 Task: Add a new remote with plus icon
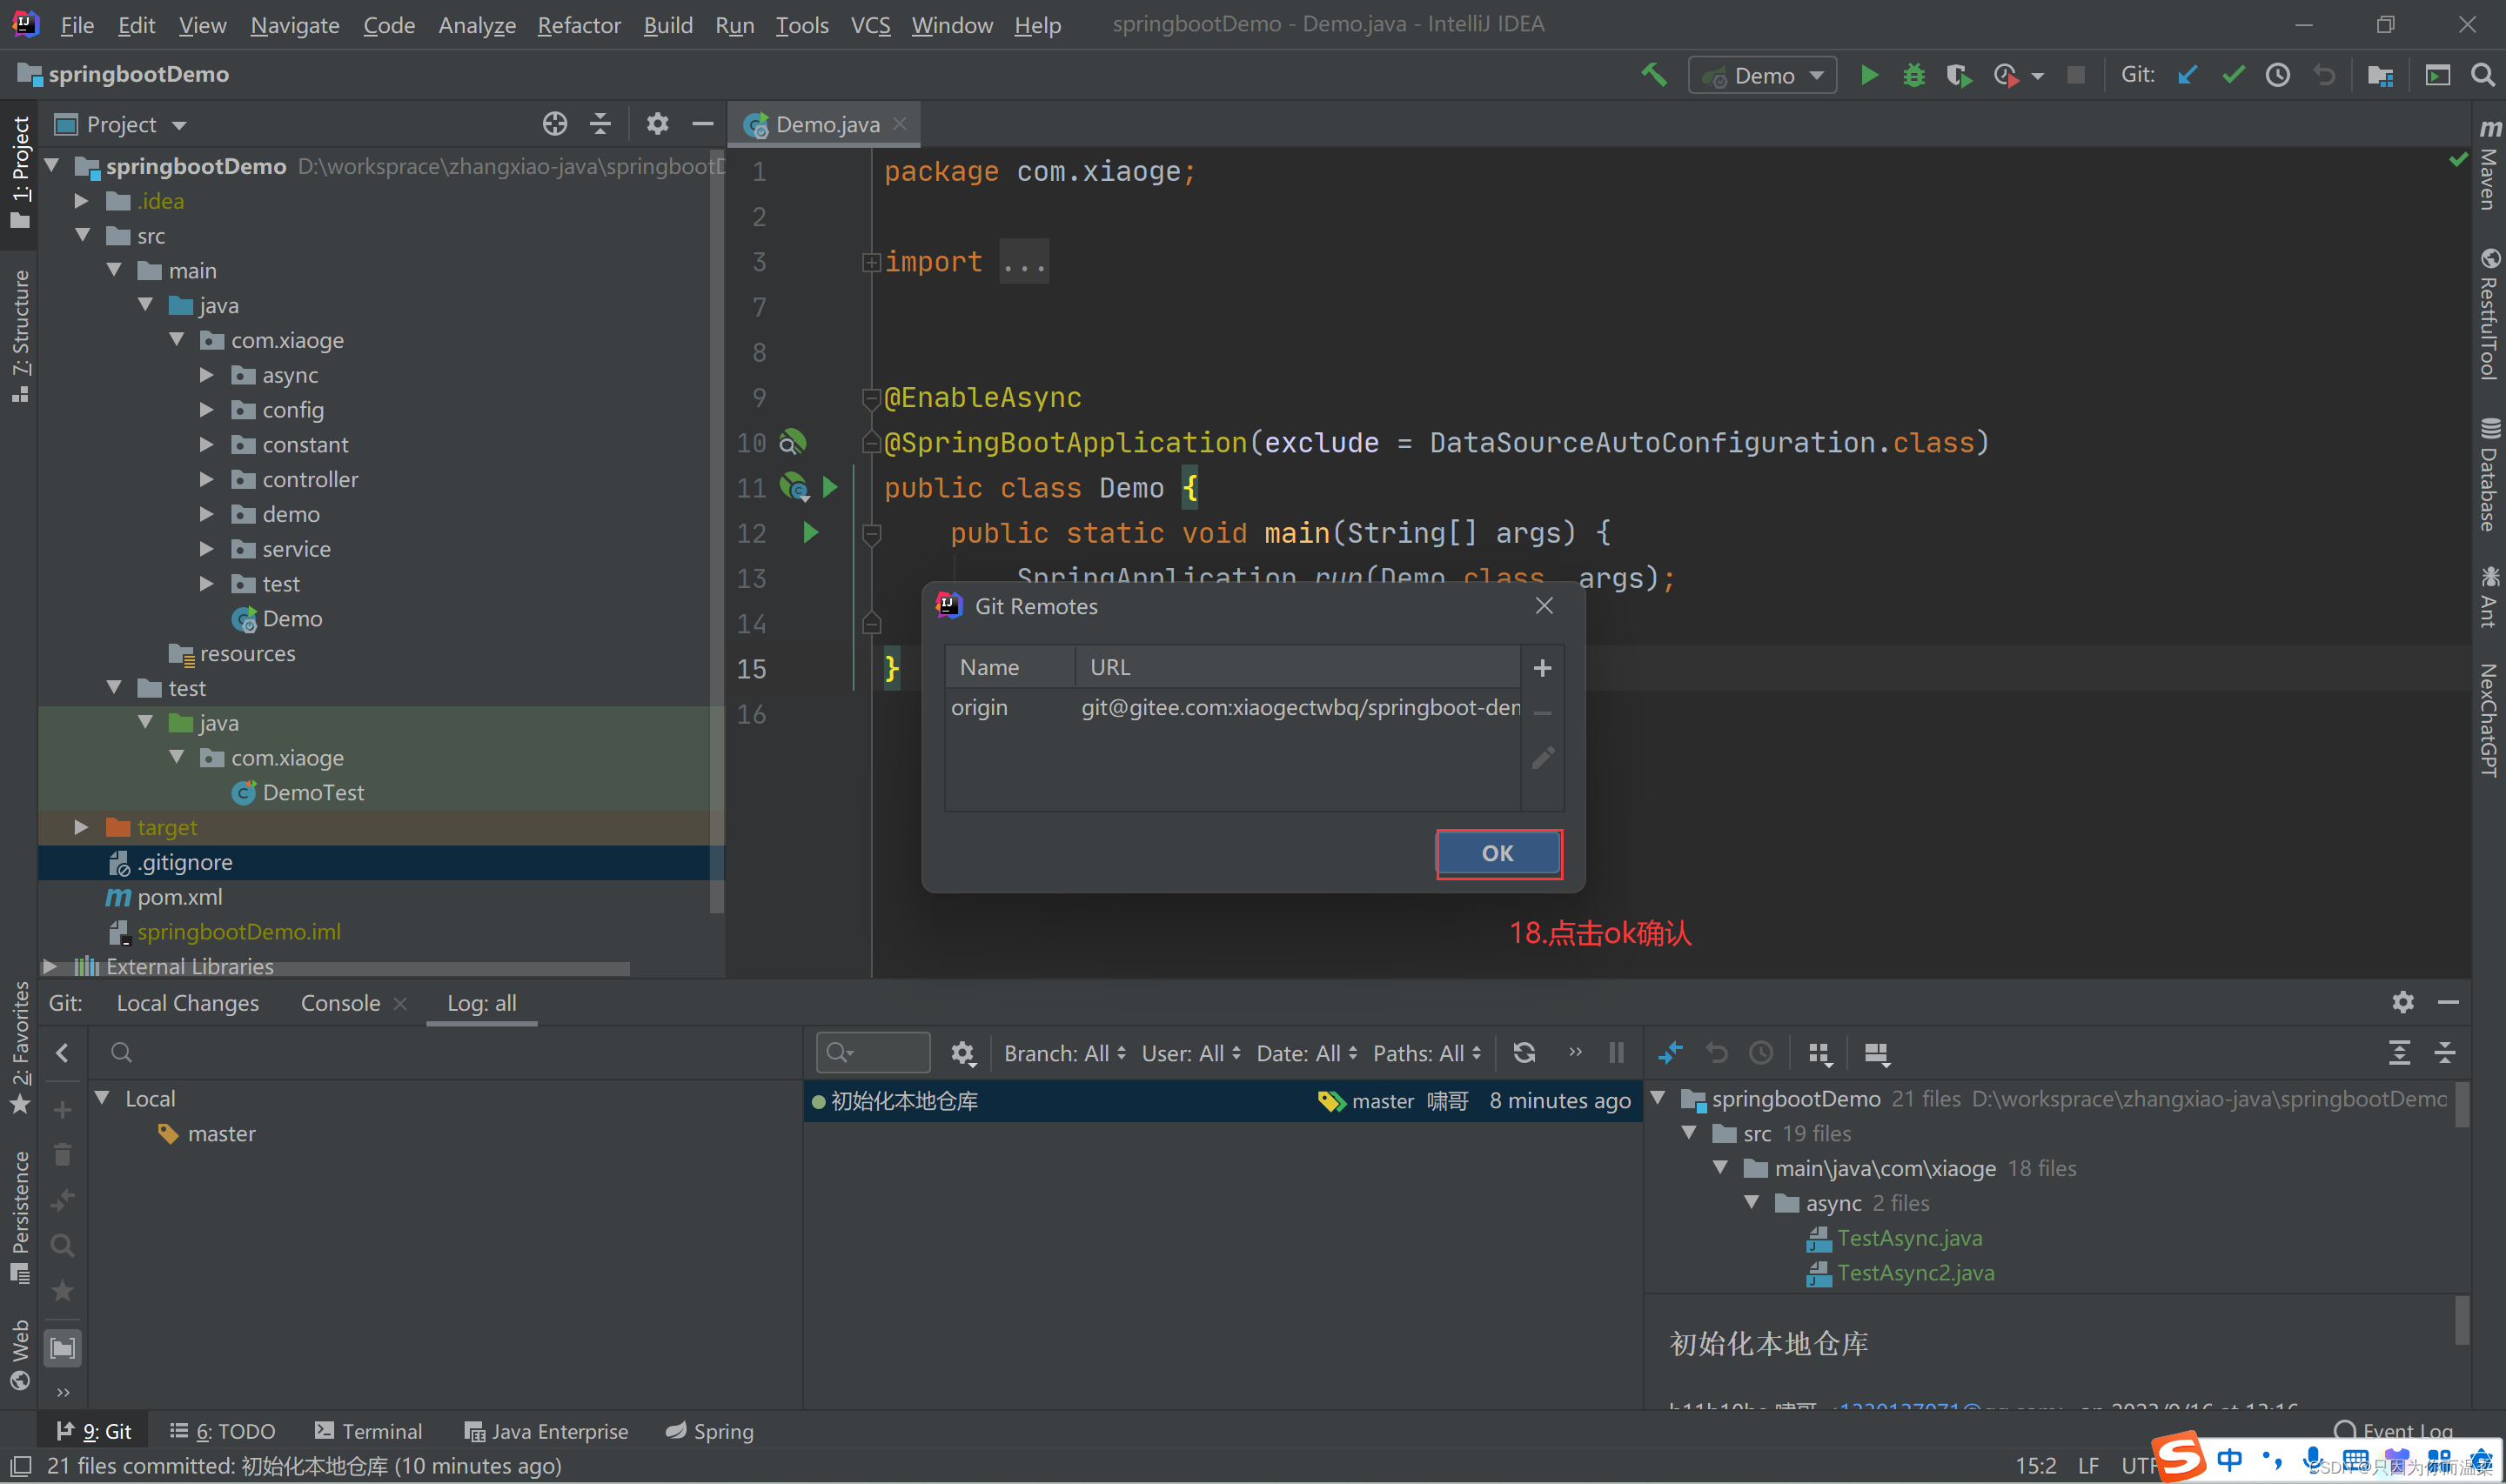[x=1542, y=668]
